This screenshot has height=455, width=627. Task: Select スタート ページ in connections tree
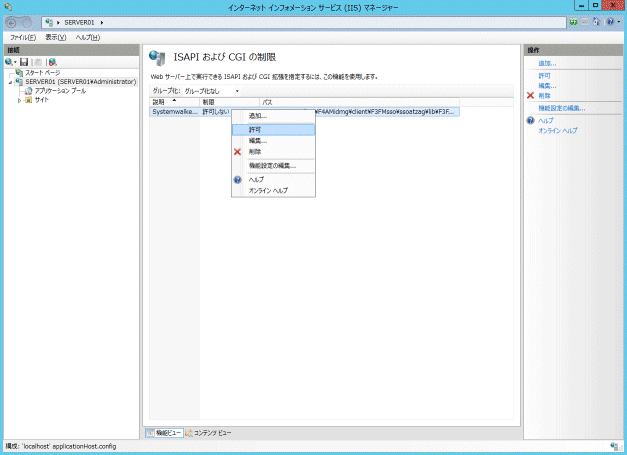tap(42, 73)
